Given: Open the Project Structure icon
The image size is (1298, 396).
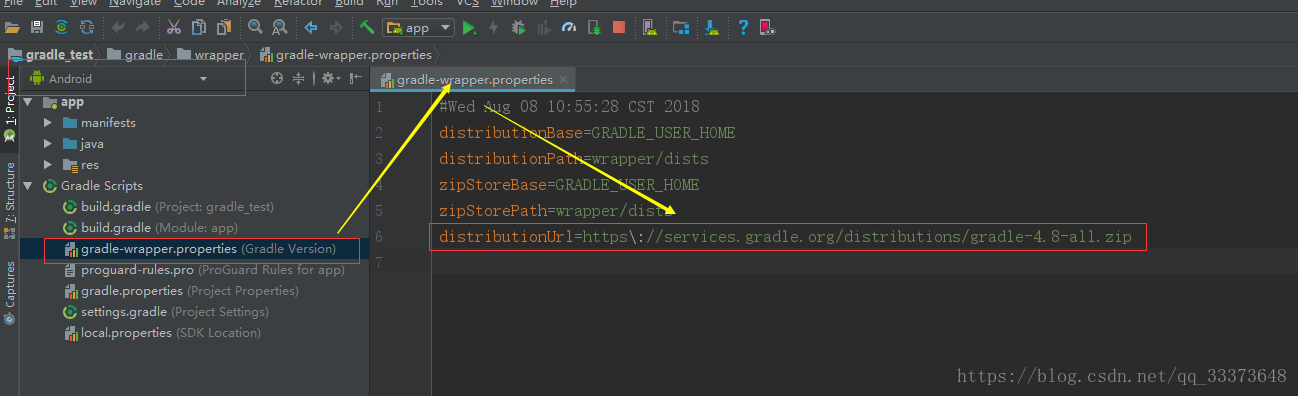Looking at the screenshot, I should point(680,27).
